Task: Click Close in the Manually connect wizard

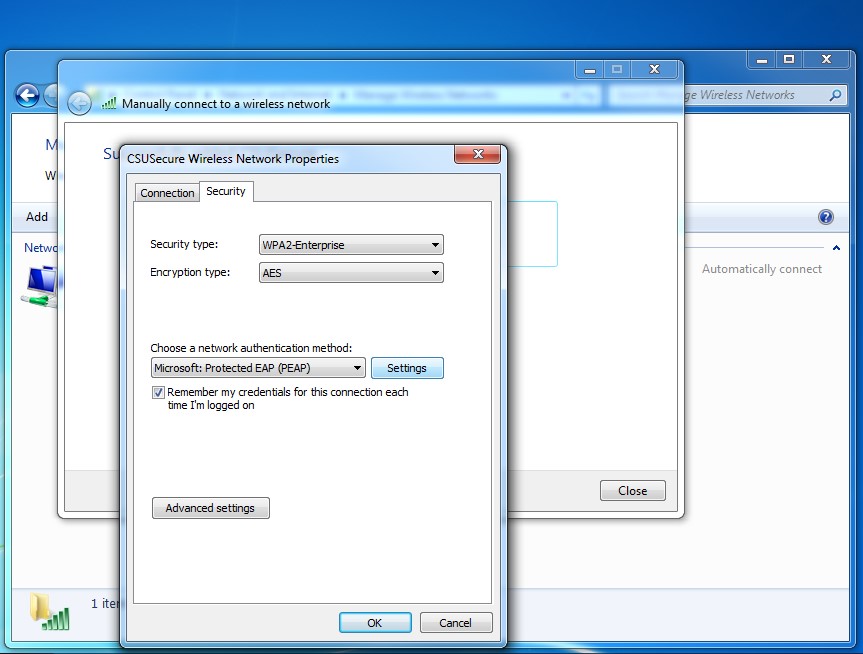Action: [x=632, y=490]
